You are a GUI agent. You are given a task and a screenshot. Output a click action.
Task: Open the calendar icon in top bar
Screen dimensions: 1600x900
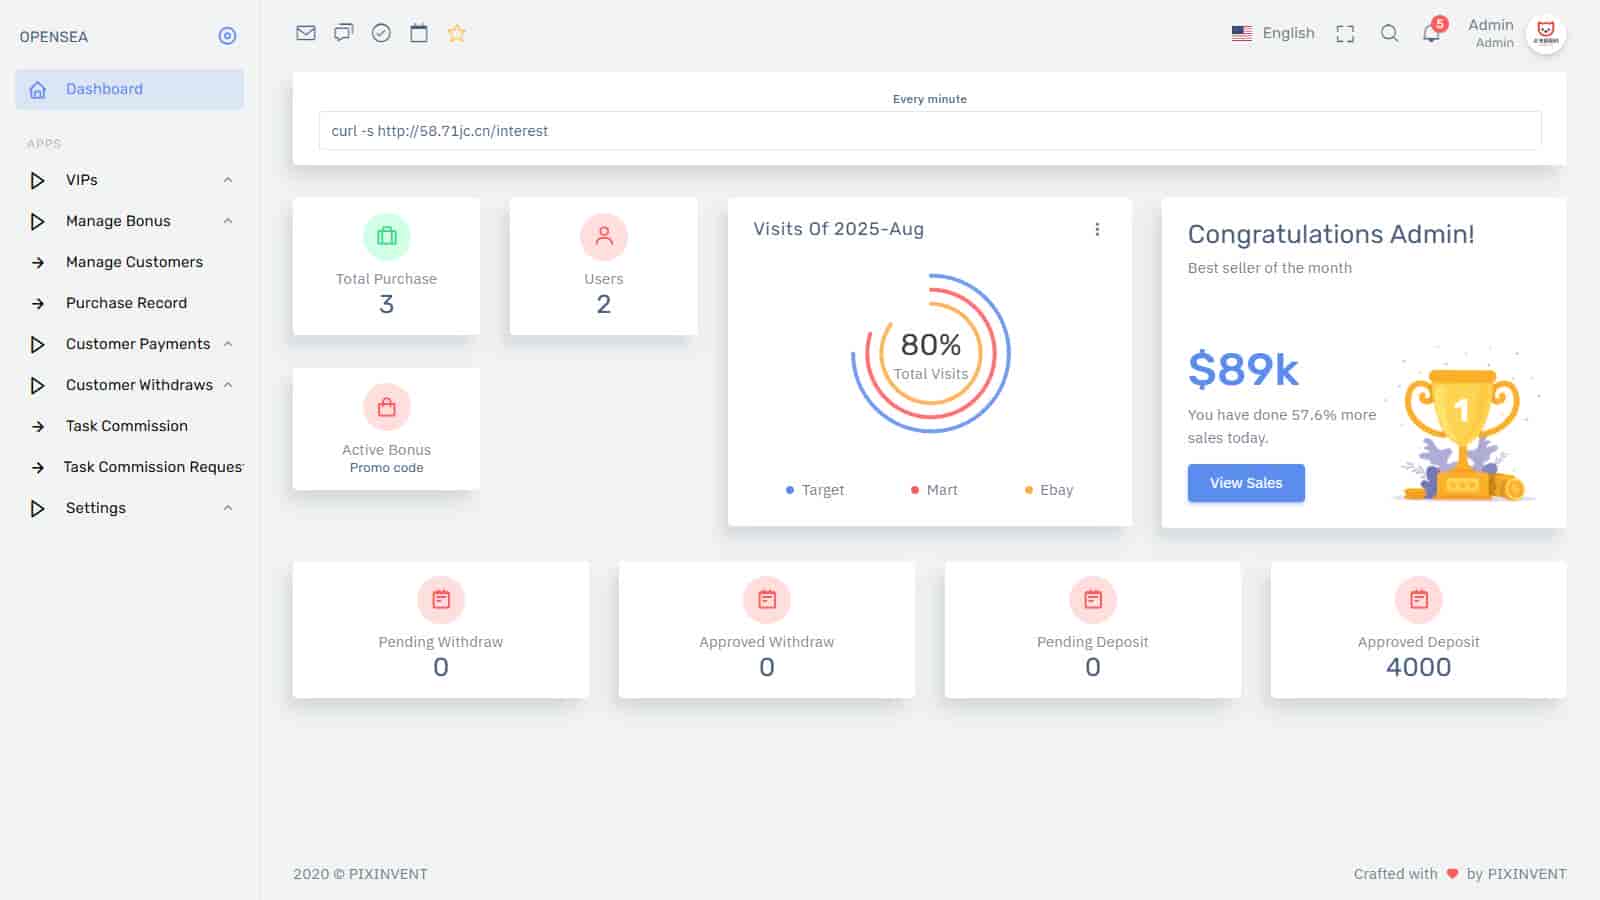coord(419,33)
